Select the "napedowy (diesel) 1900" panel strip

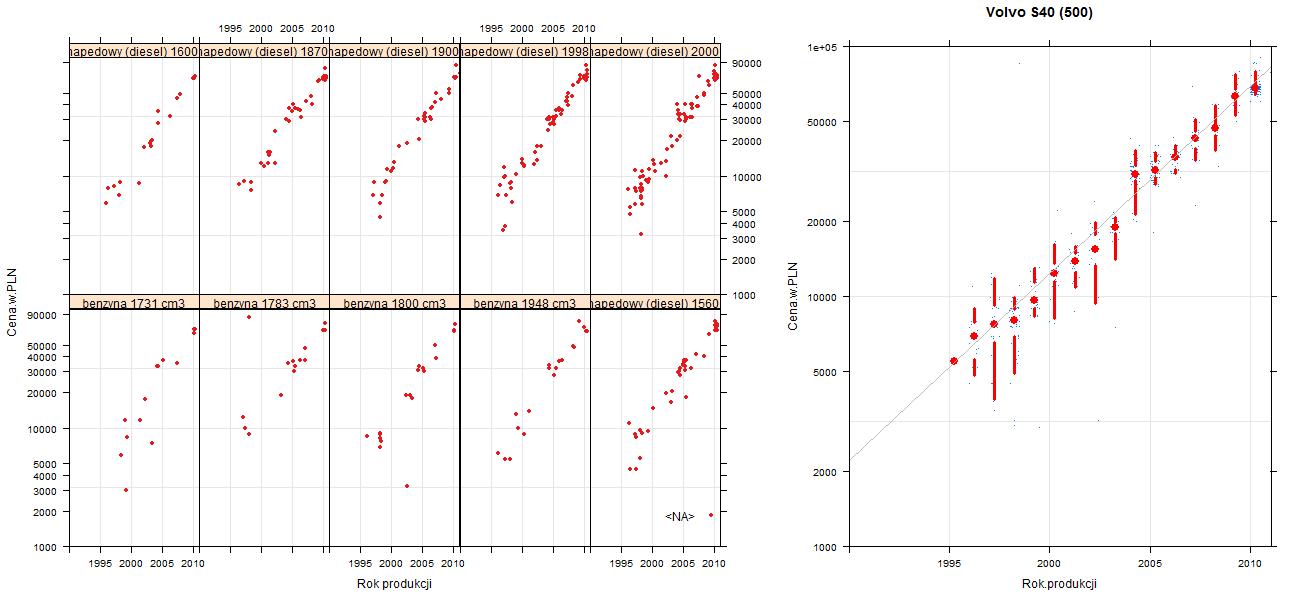pyautogui.click(x=394, y=51)
